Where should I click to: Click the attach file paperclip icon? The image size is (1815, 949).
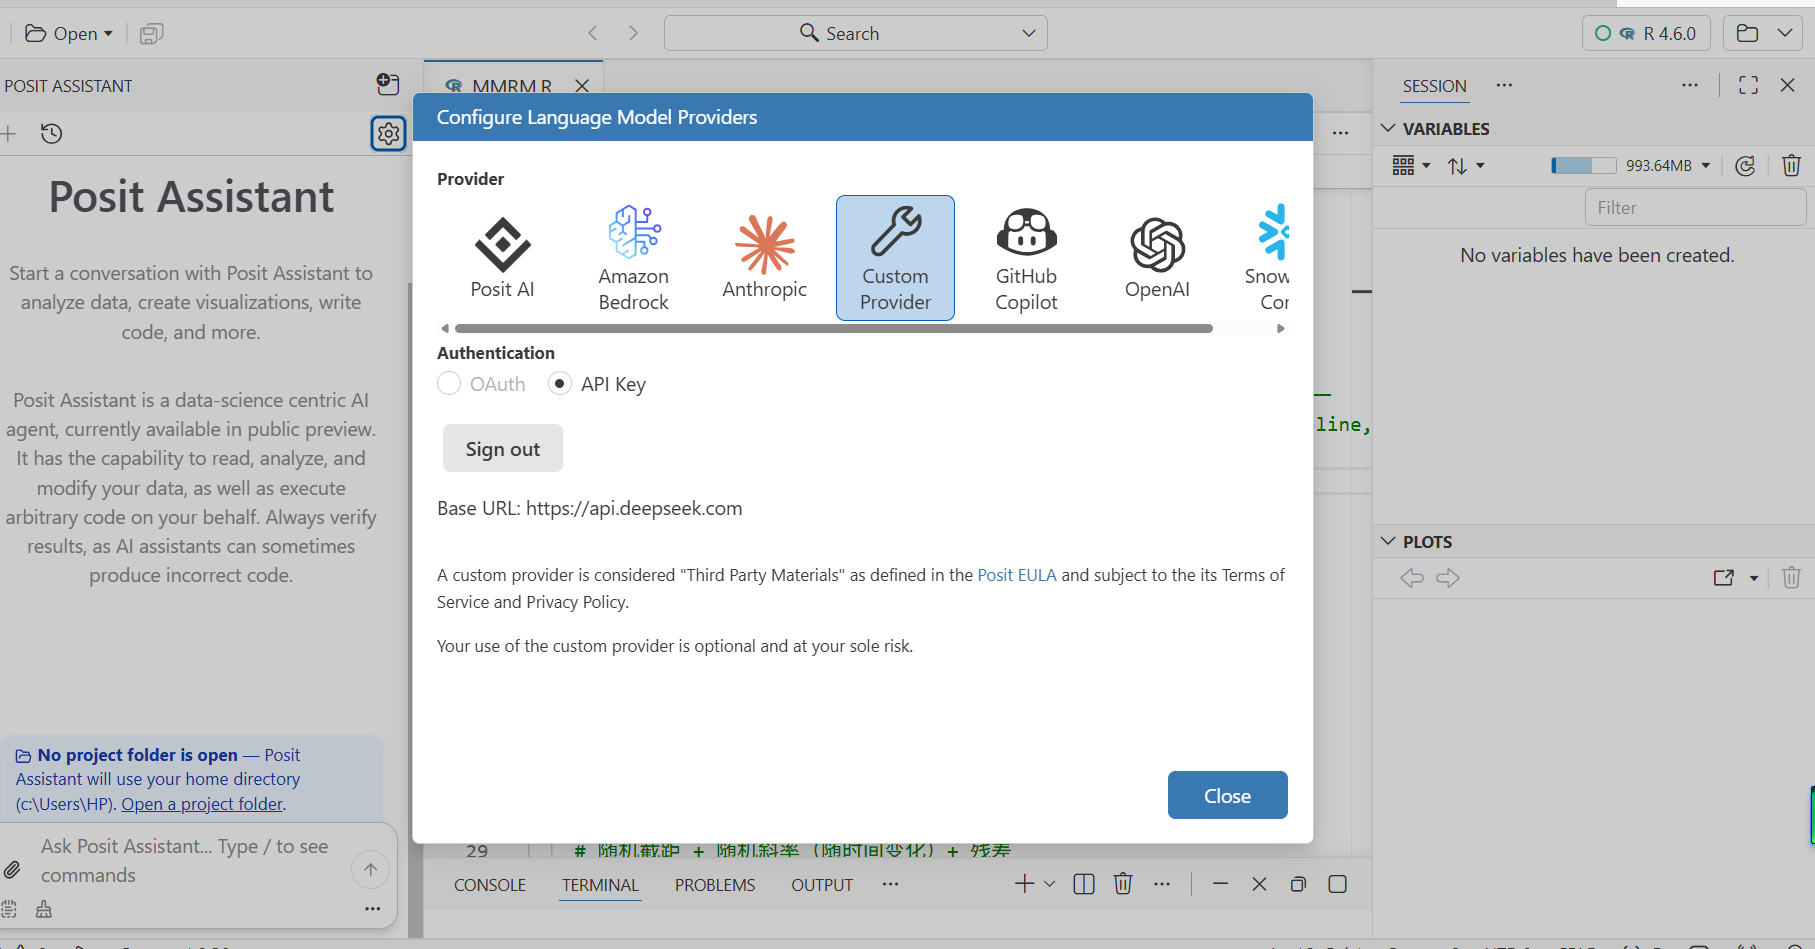point(12,869)
